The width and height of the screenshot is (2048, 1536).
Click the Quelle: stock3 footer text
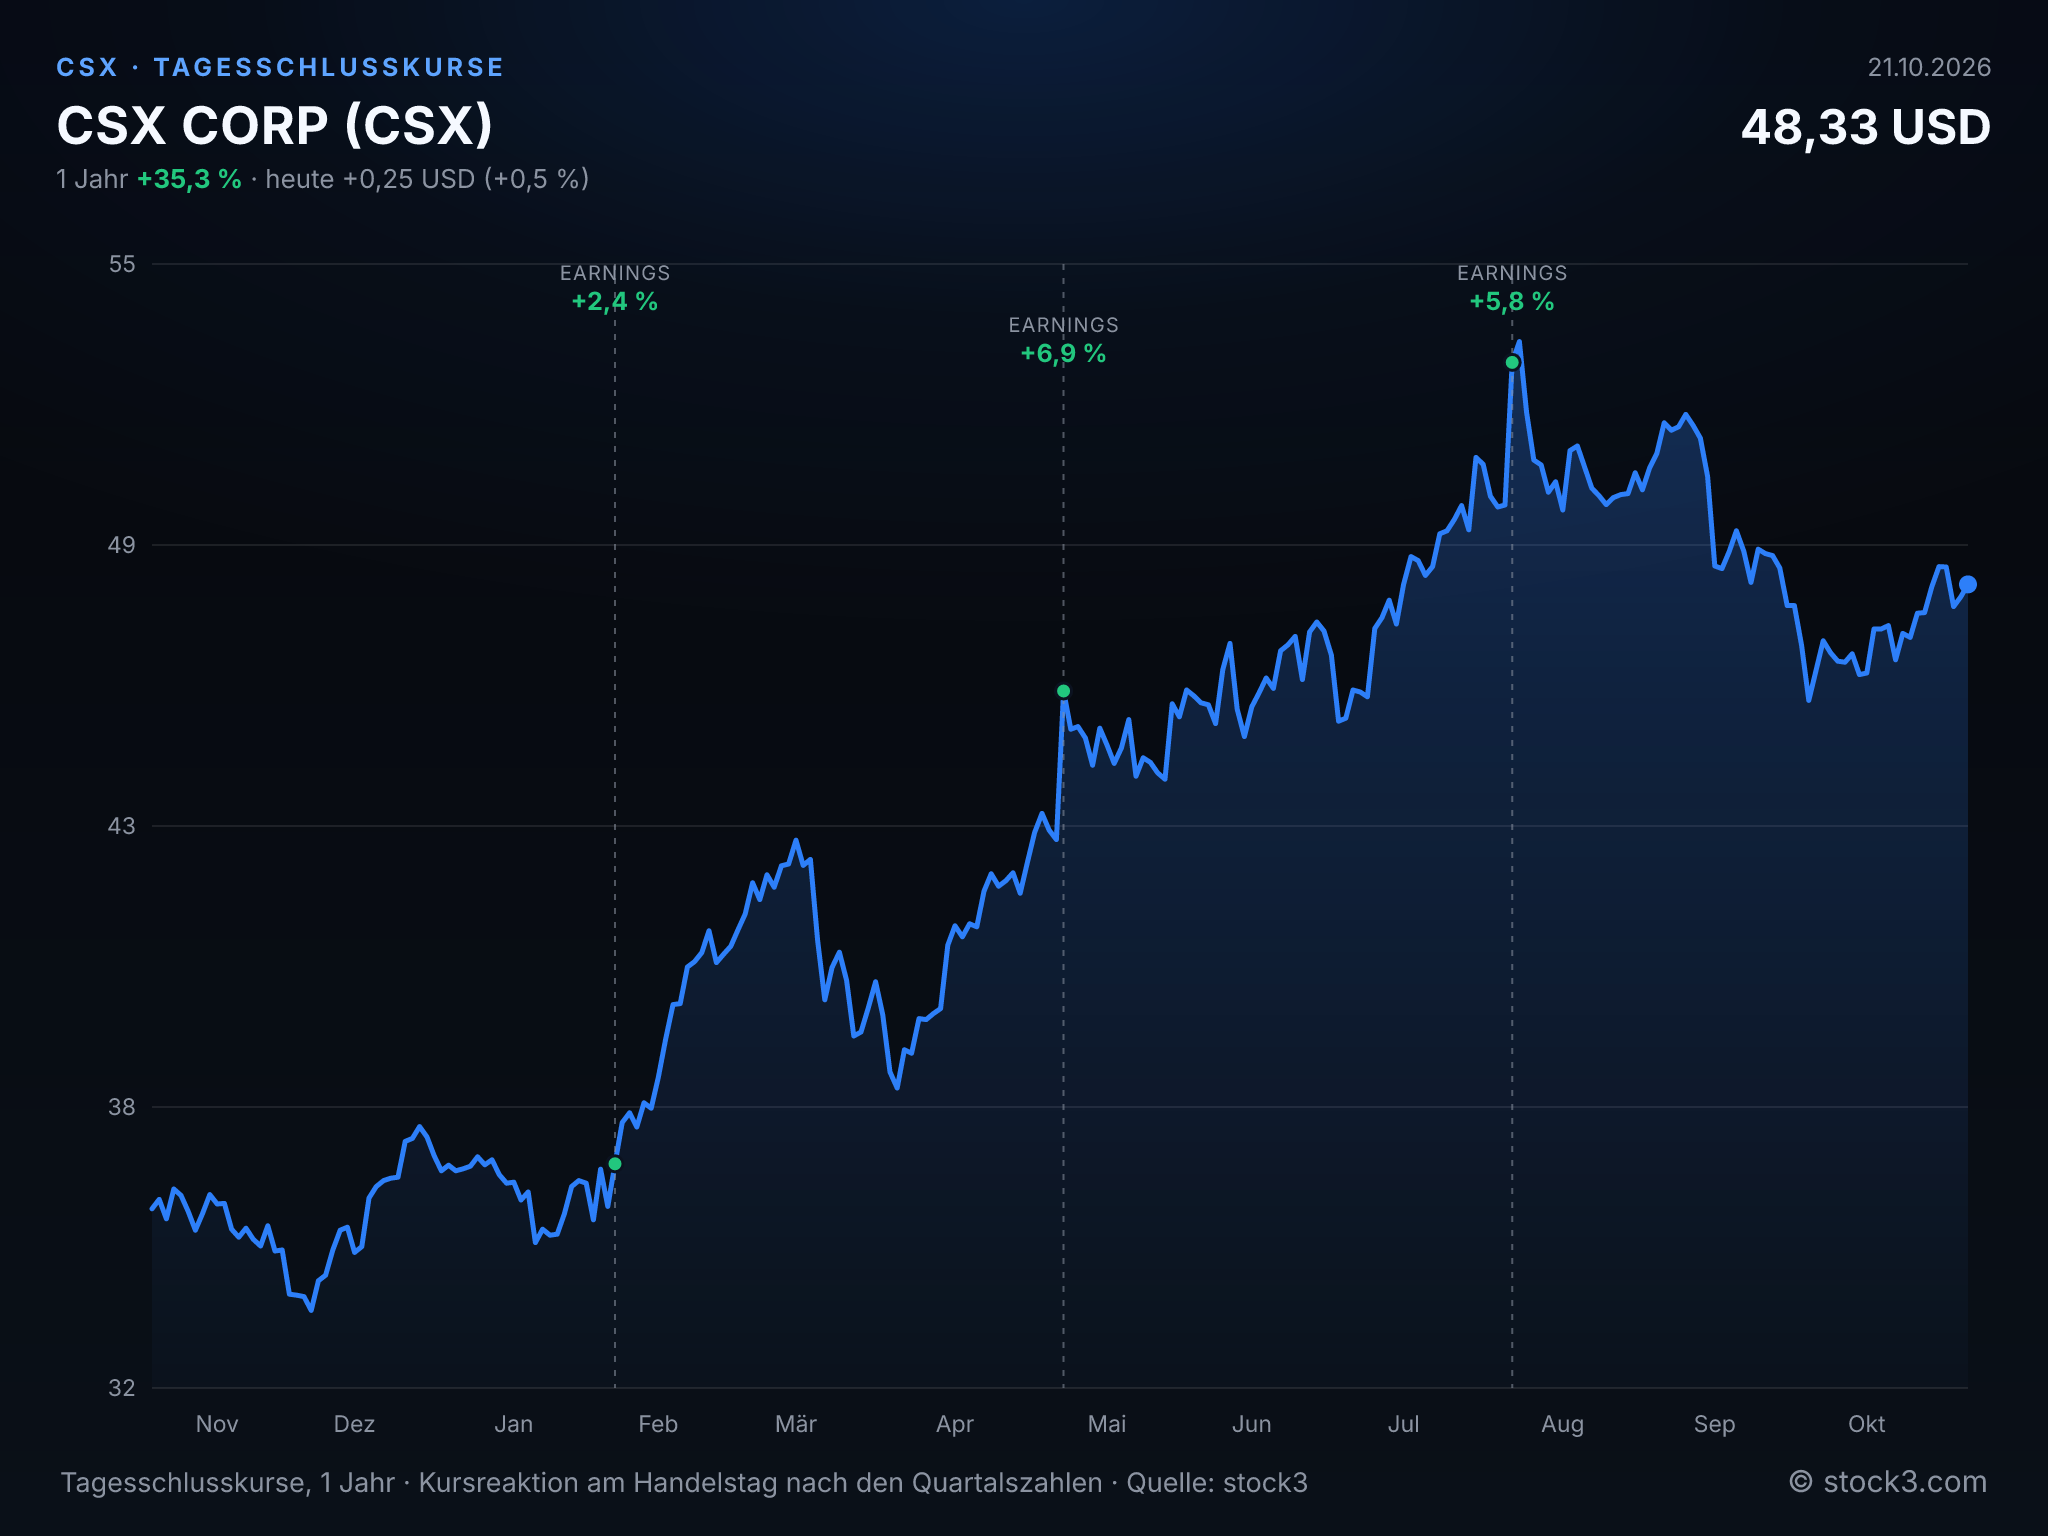tap(1217, 1483)
